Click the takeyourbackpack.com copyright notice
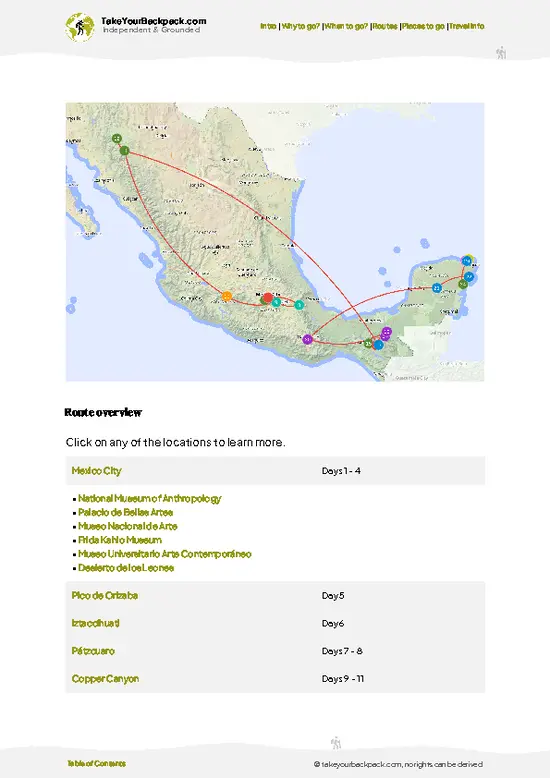Viewport: 550px width, 778px height. 398,764
